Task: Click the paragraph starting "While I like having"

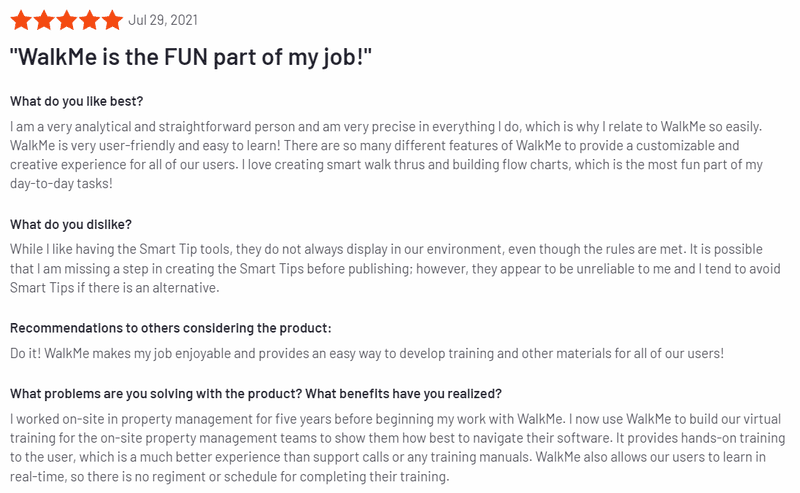Action: 386,268
